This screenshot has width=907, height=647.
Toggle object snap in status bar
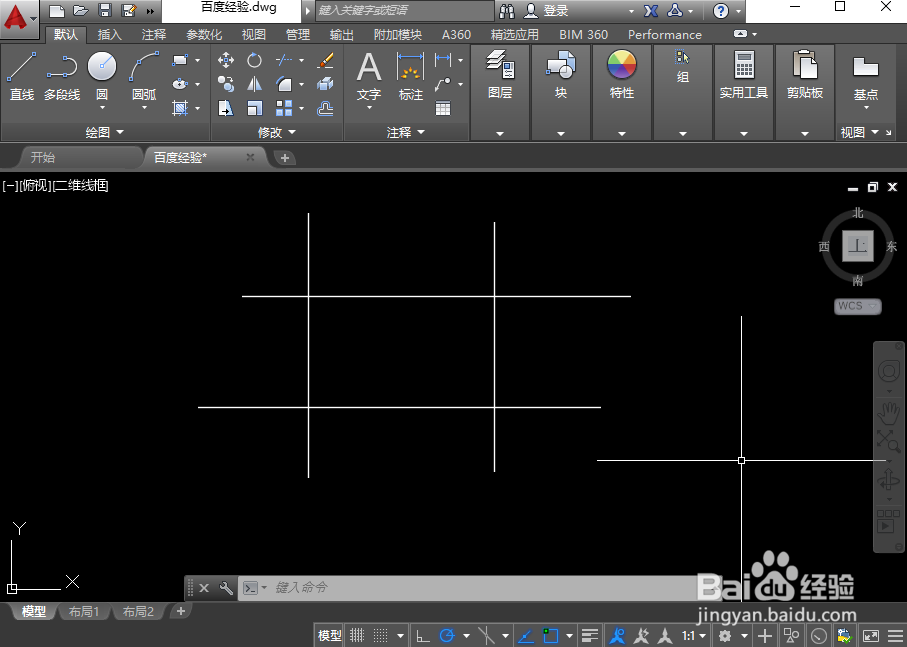coord(550,636)
